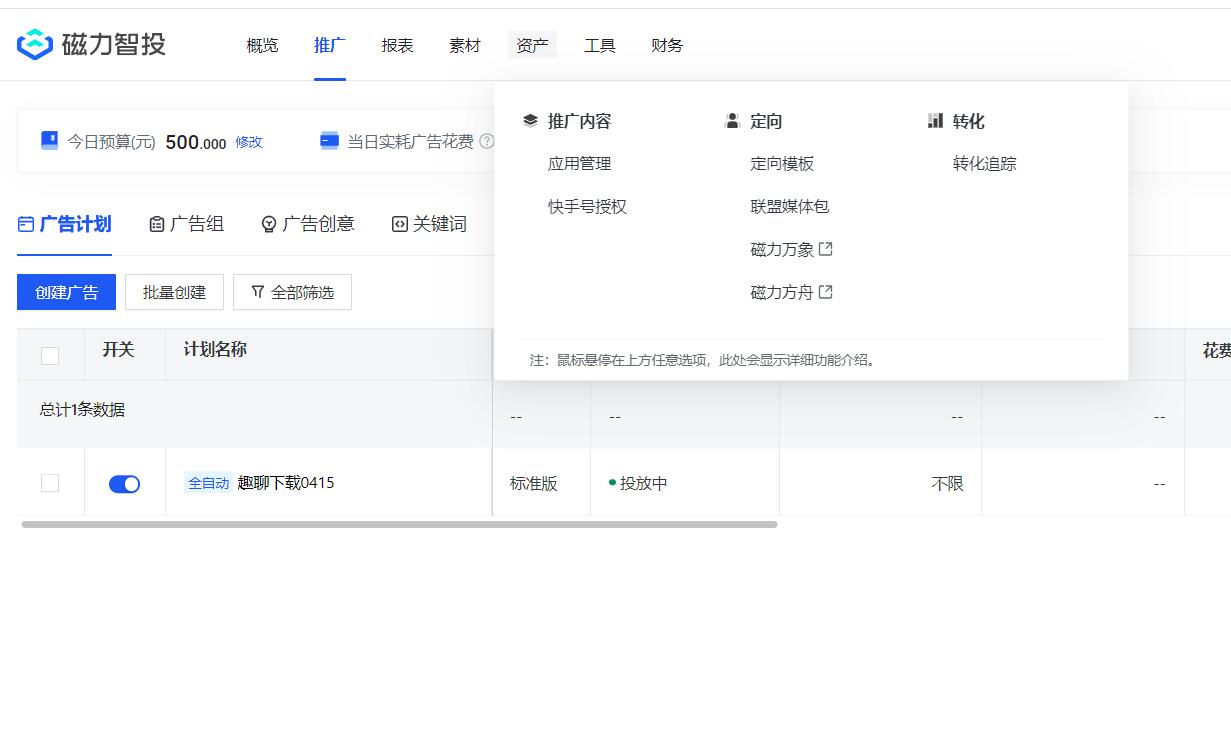Click the 磁力智投 logo icon
1231x732 pixels.
point(35,44)
